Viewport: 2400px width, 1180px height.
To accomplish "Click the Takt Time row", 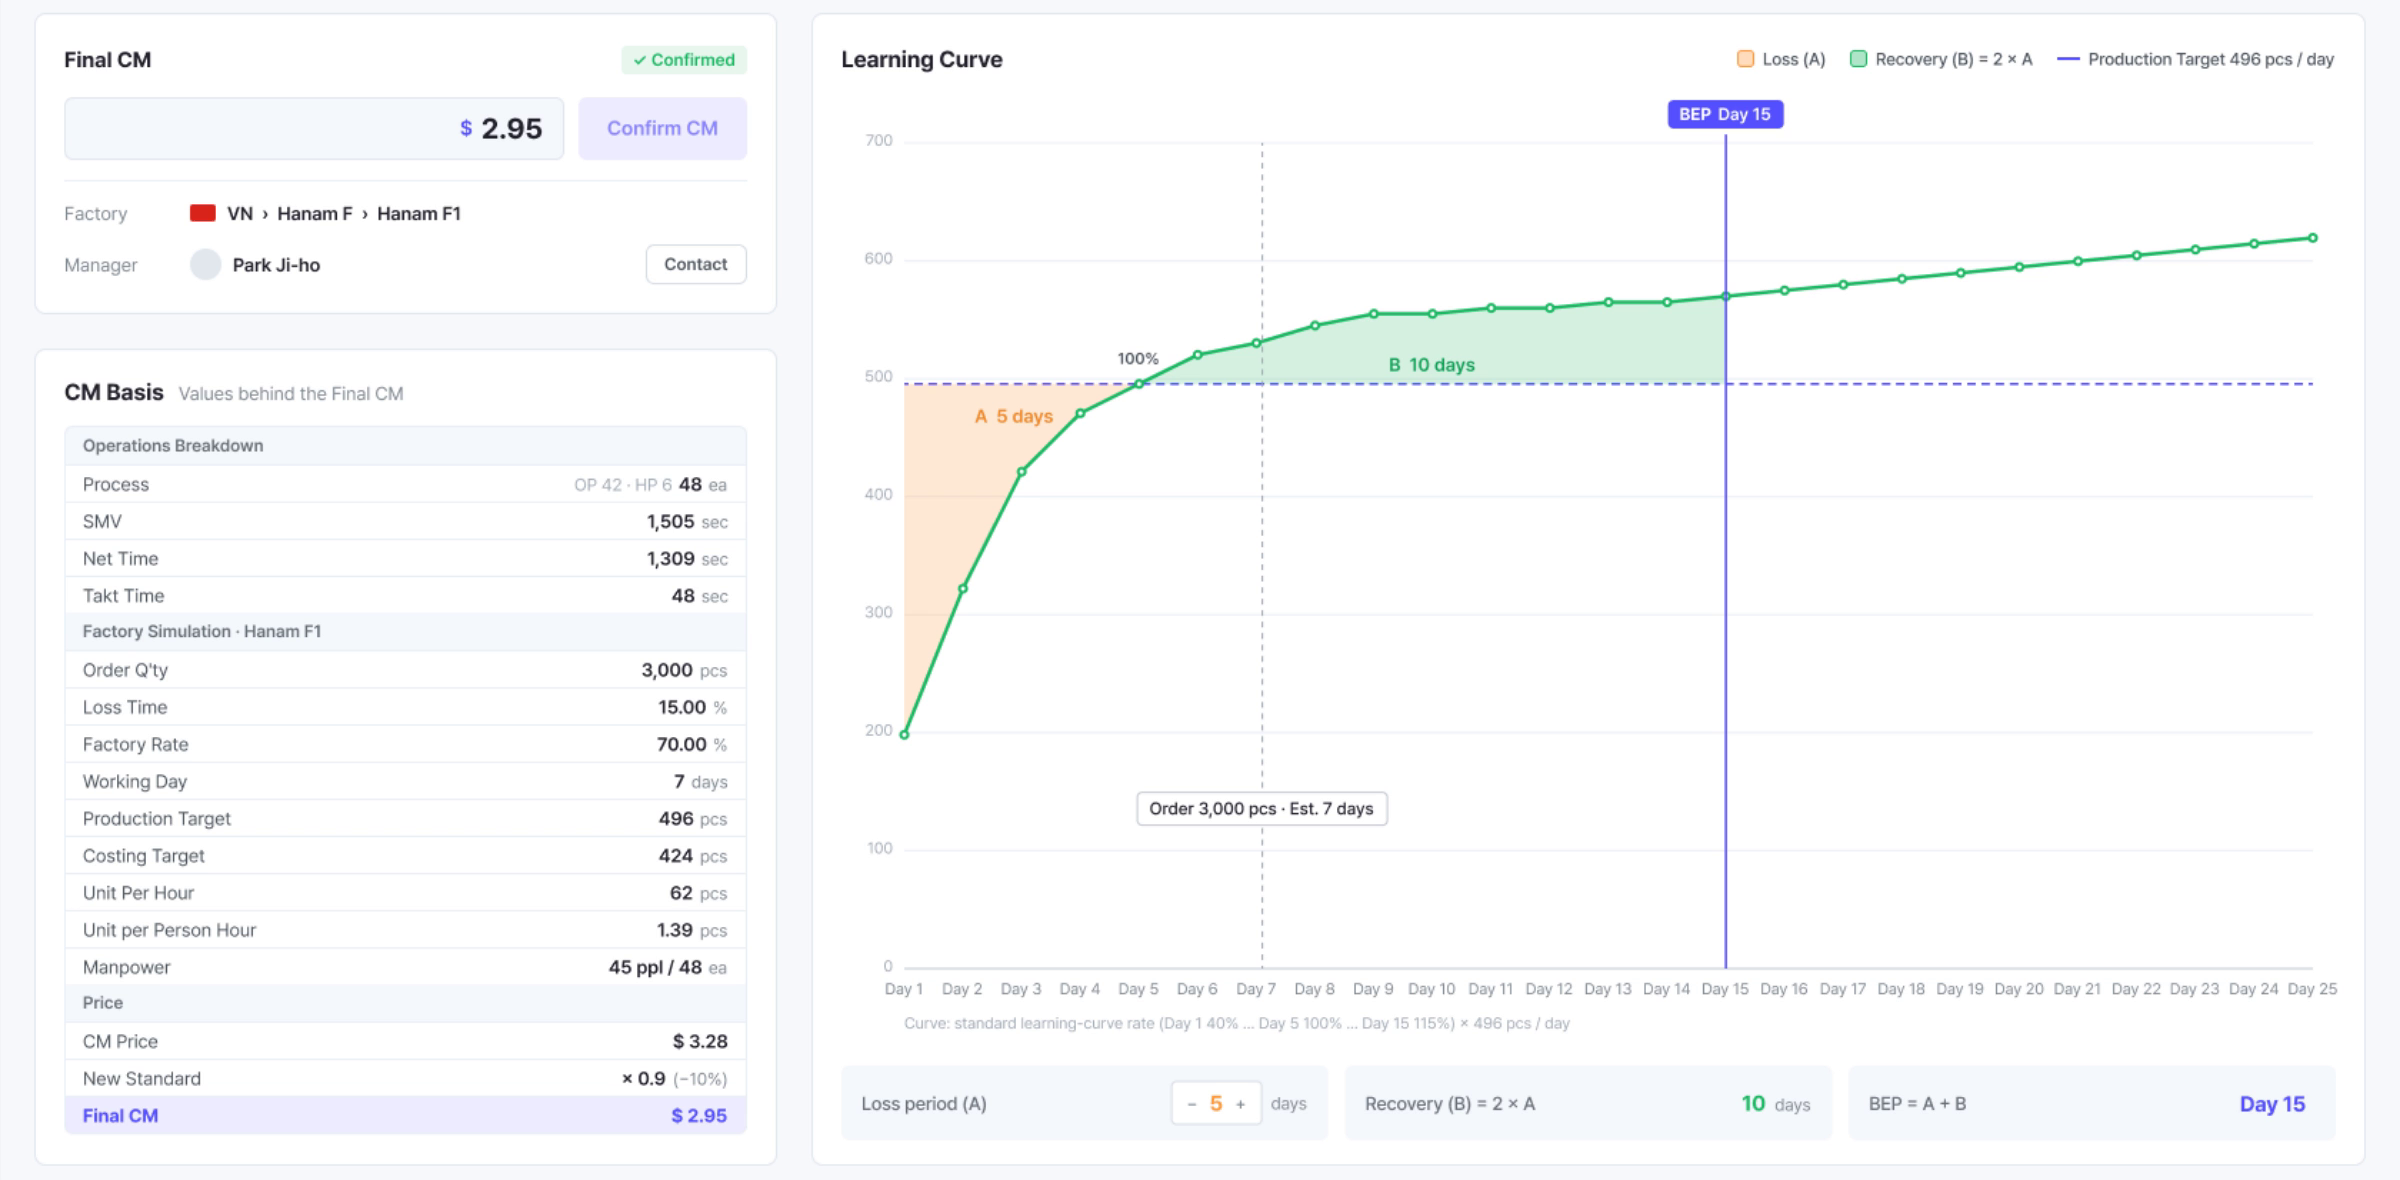I will tap(405, 595).
